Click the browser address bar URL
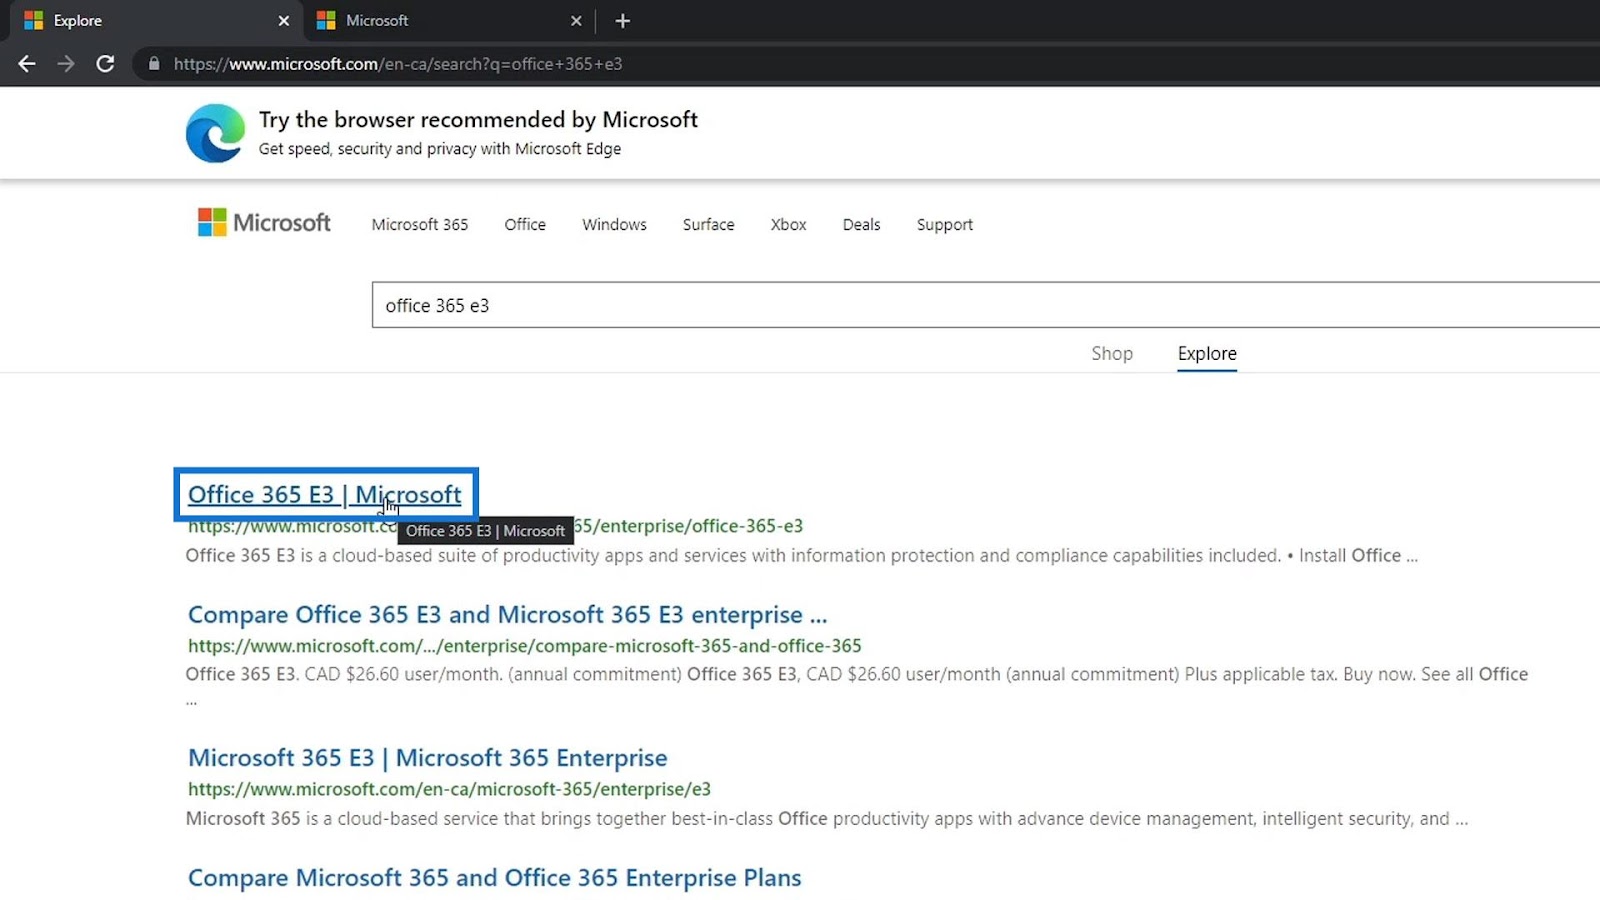Viewport: 1600px width, 900px height. click(398, 64)
